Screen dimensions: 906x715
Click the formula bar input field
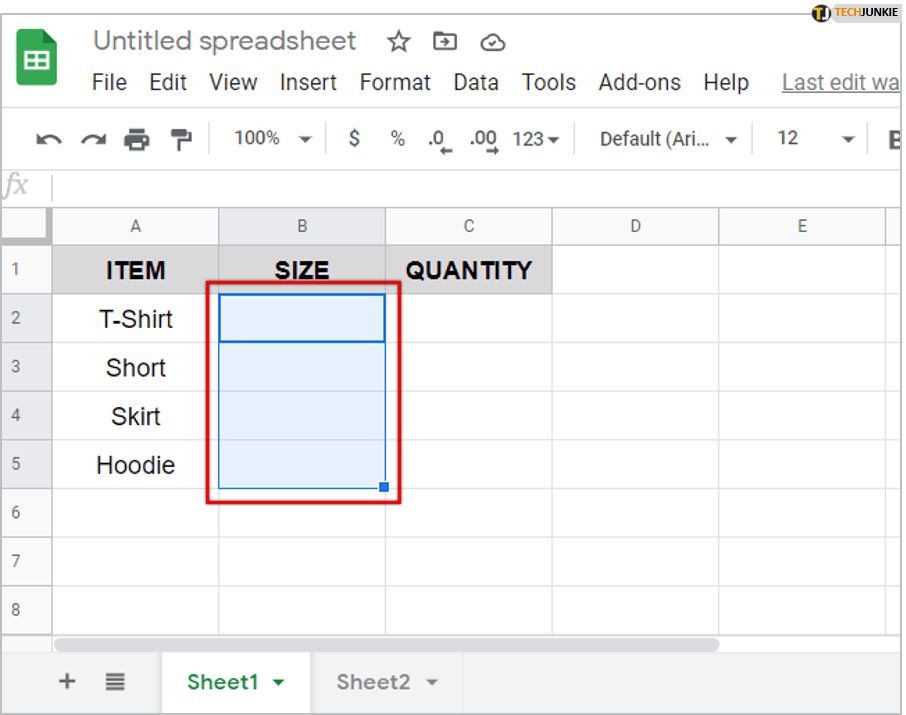[470, 187]
